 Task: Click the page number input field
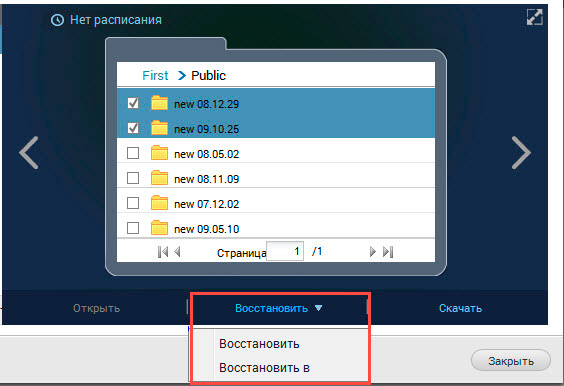(x=285, y=251)
